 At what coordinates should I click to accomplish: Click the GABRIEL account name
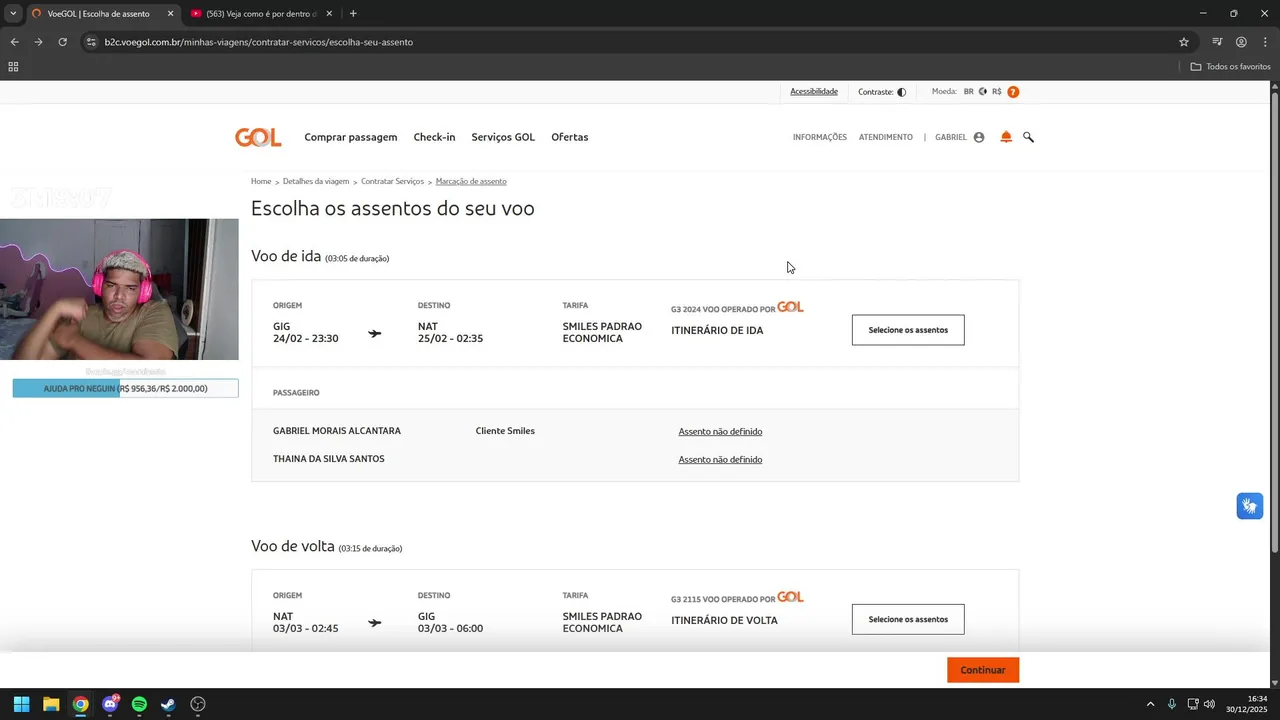pos(951,137)
